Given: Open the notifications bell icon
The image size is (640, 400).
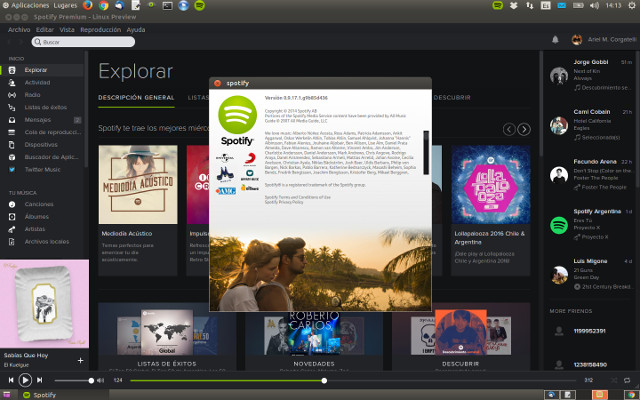Looking at the screenshot, I should tap(555, 40).
